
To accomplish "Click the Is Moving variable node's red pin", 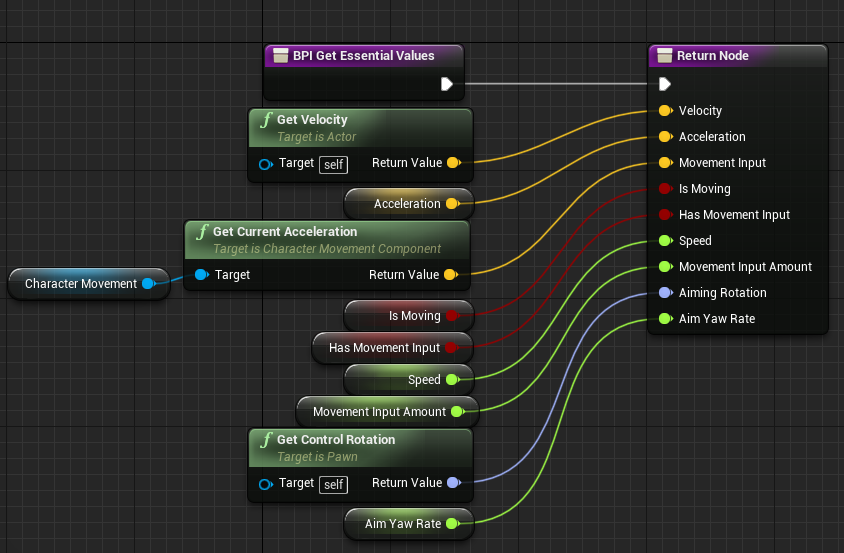I will point(451,316).
